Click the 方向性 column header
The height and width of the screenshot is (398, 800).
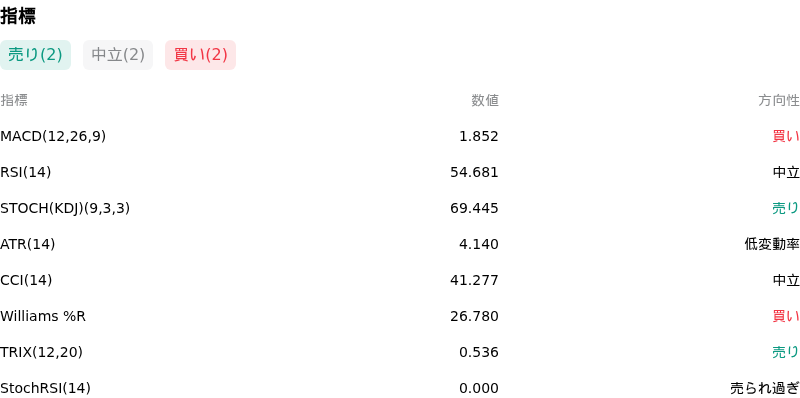[779, 101]
